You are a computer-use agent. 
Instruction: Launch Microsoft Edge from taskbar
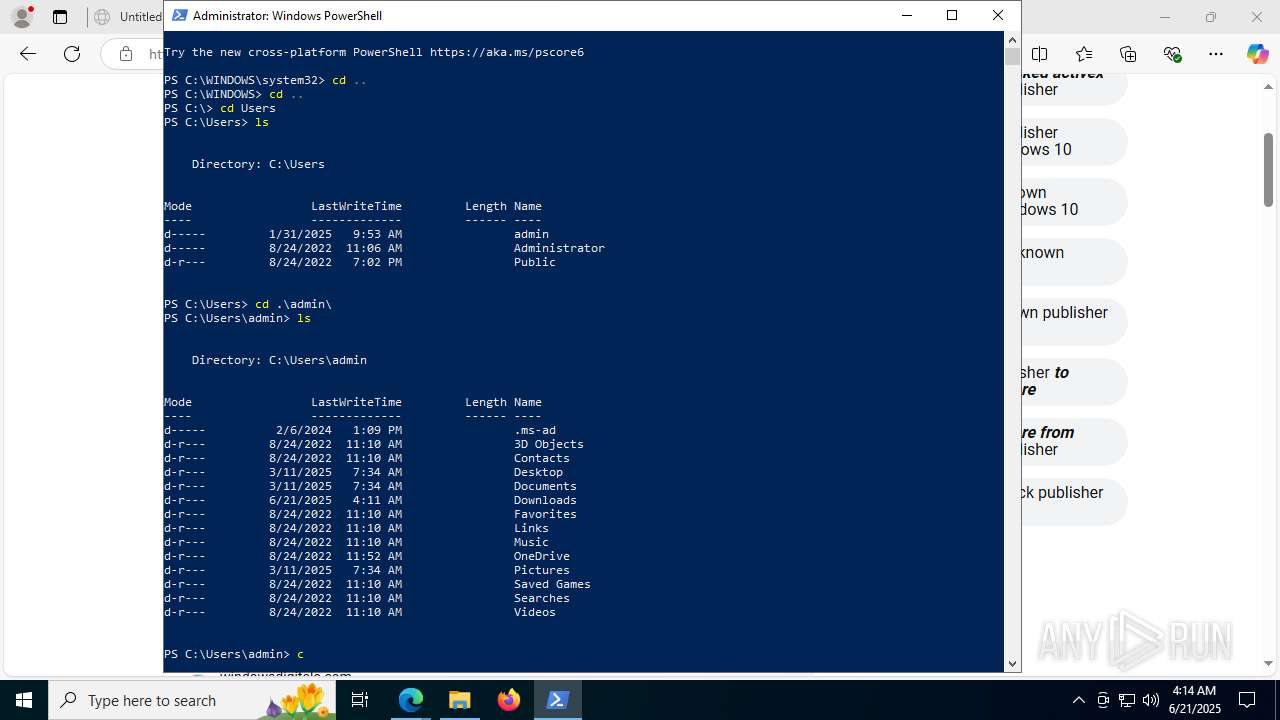tap(411, 700)
